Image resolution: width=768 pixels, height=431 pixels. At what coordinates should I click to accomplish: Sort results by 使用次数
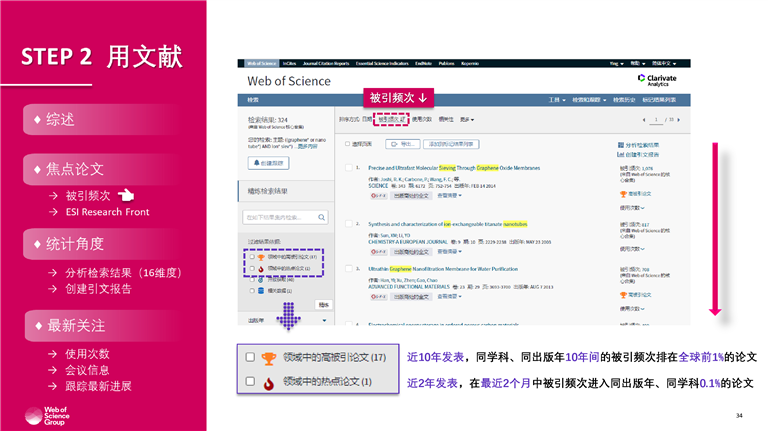pyautogui.click(x=421, y=120)
